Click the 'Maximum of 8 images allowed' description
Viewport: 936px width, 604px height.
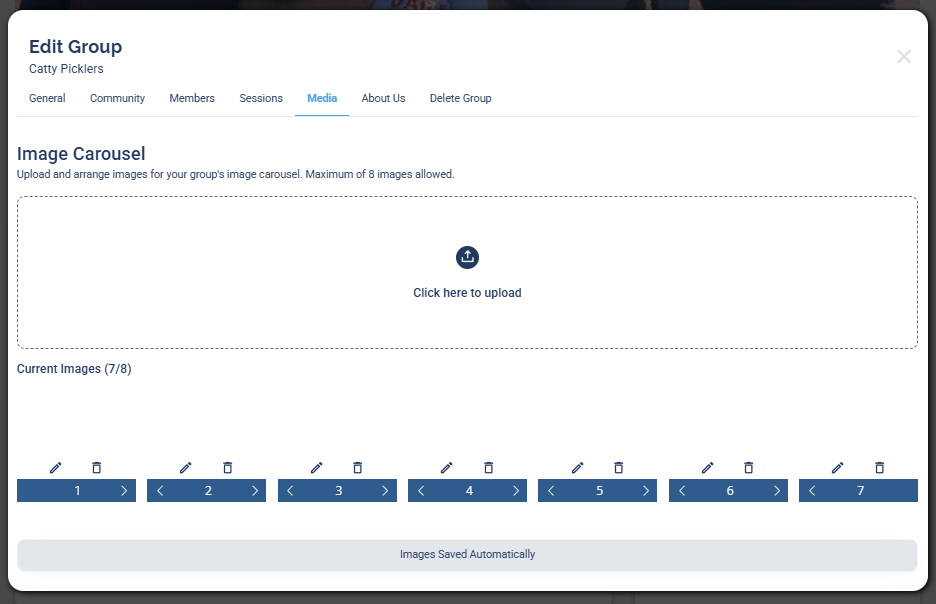click(x=380, y=174)
